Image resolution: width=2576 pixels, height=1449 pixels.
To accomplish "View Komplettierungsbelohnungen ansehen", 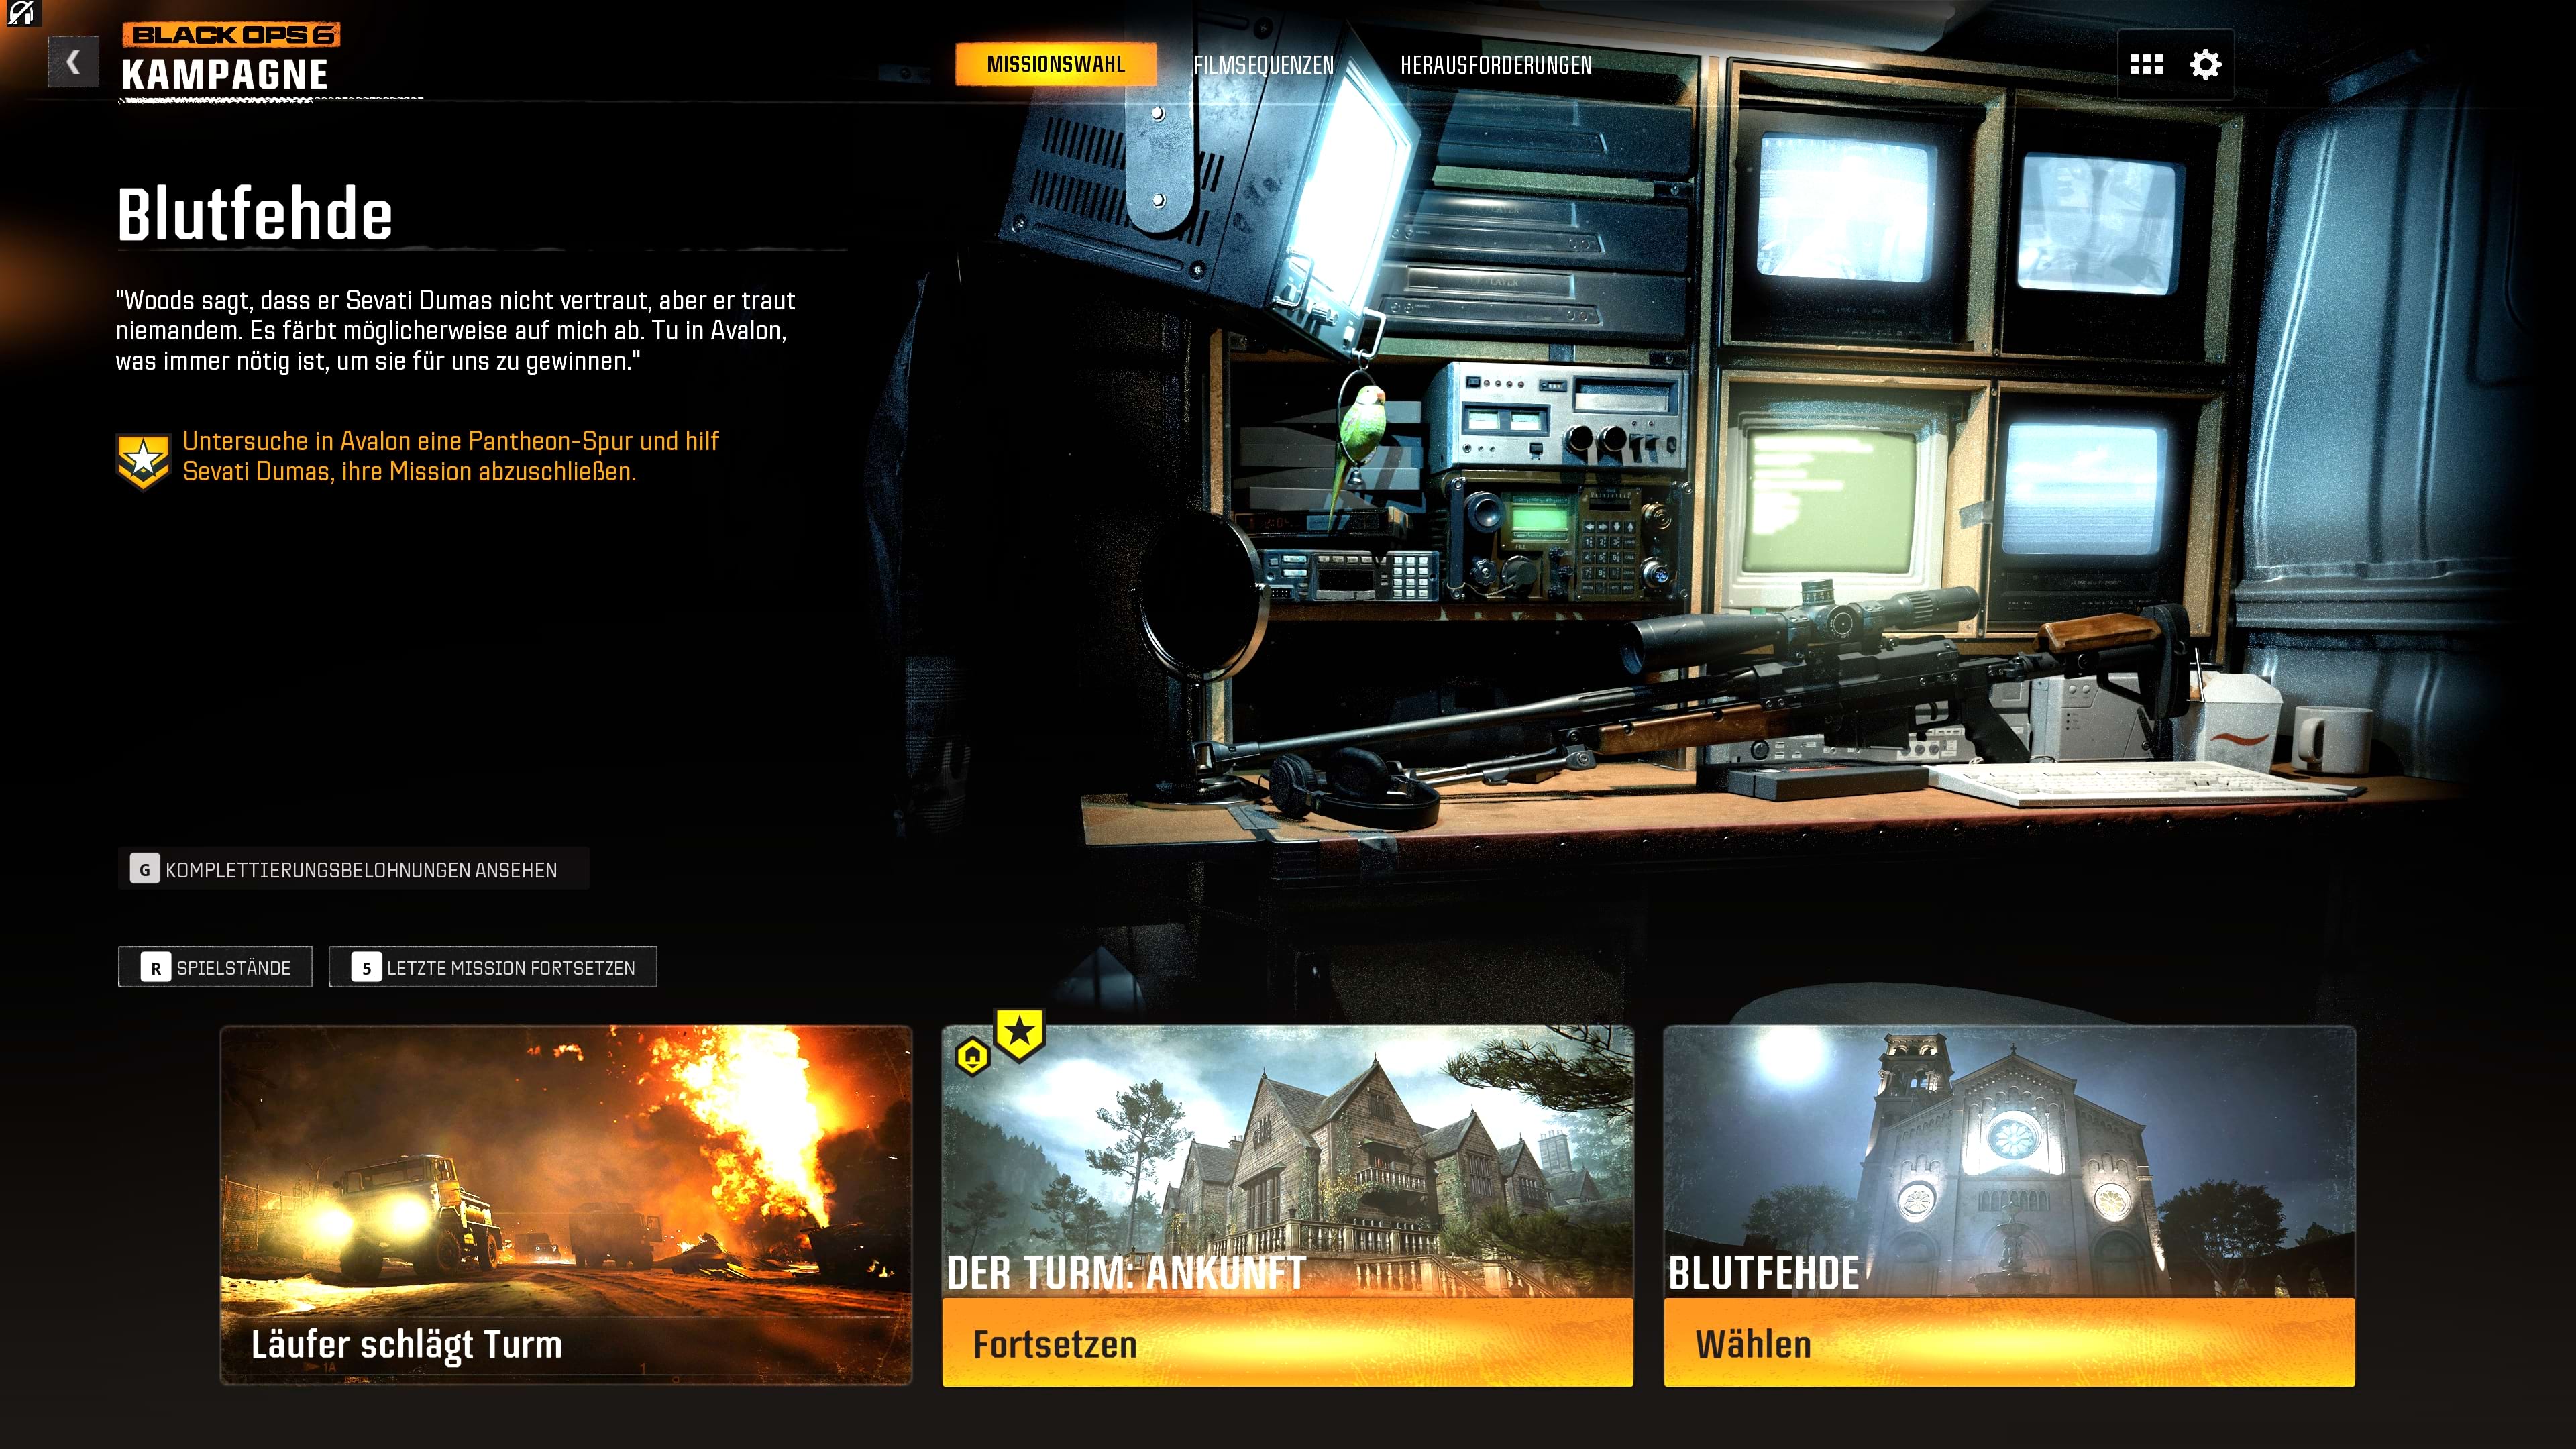I will 360,870.
